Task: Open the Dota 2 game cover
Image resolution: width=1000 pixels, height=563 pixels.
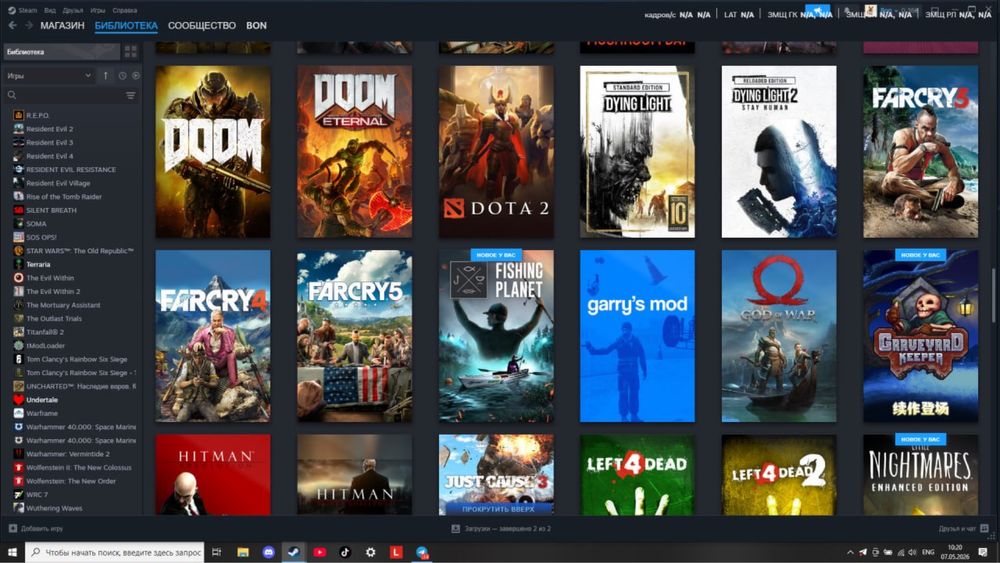Action: point(496,152)
